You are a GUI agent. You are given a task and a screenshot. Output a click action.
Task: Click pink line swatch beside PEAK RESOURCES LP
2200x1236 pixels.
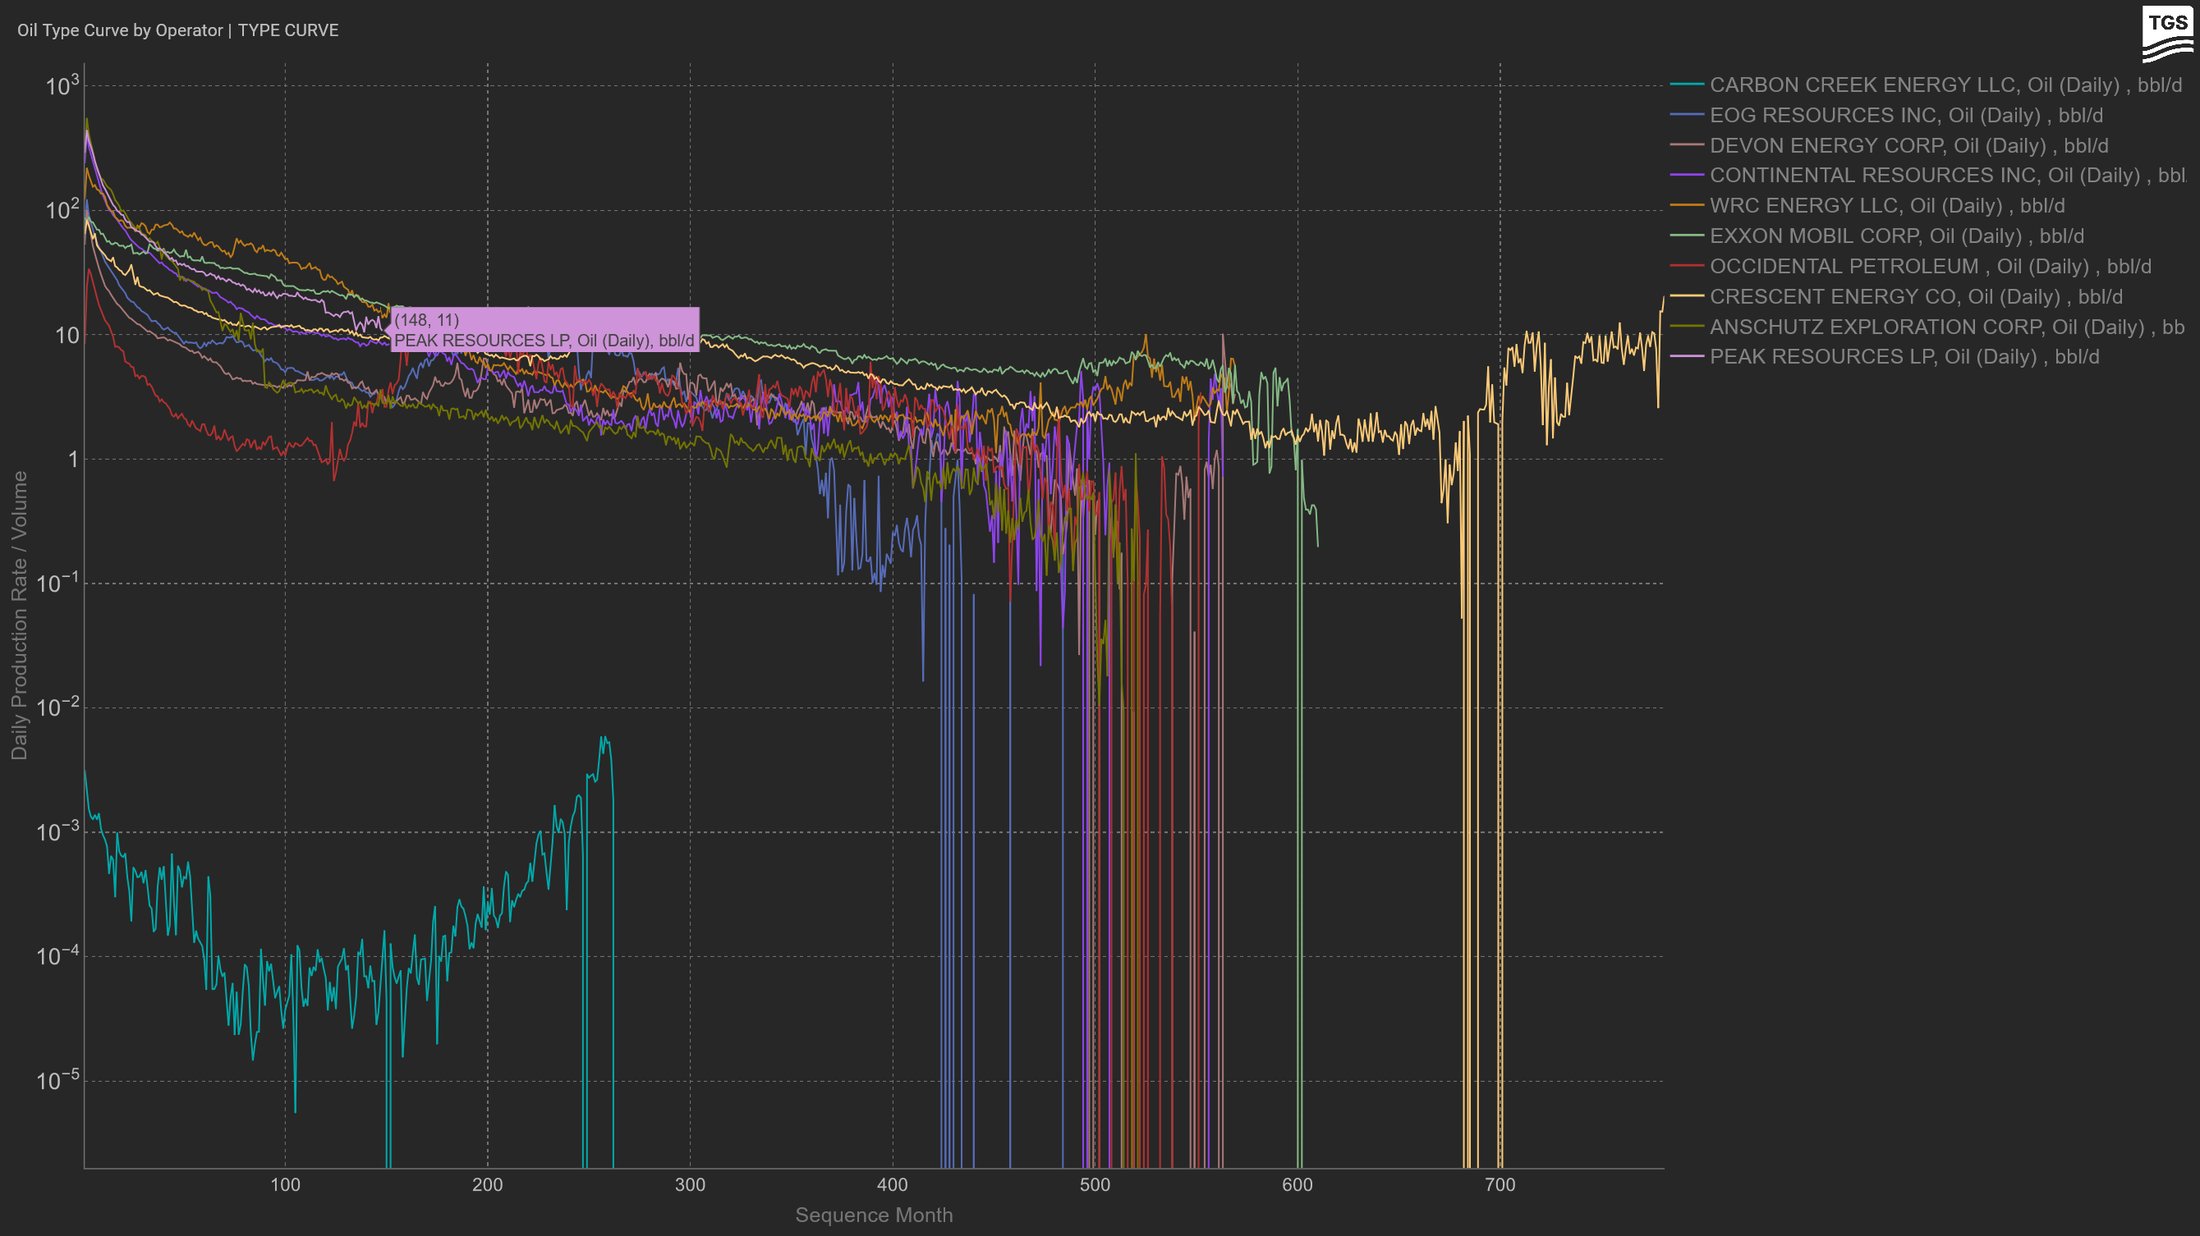pyautogui.click(x=1687, y=357)
